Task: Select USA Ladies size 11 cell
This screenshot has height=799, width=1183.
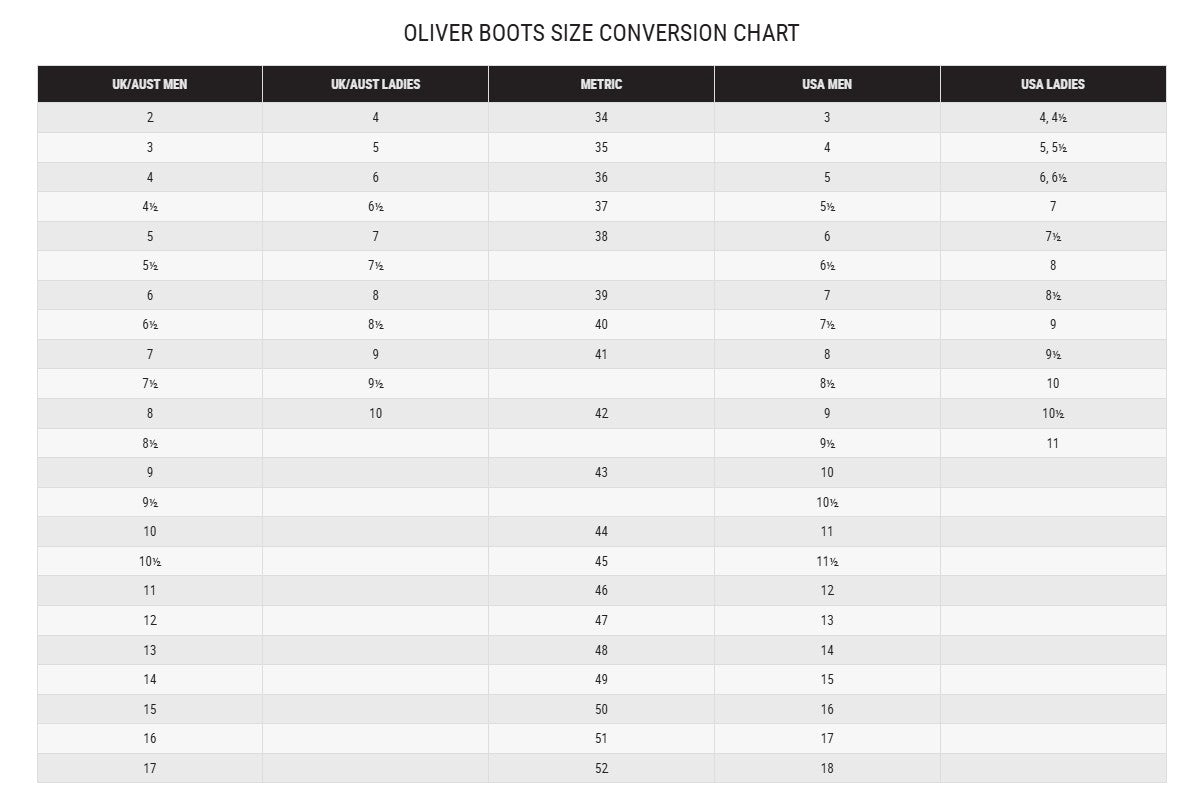Action: point(1052,443)
